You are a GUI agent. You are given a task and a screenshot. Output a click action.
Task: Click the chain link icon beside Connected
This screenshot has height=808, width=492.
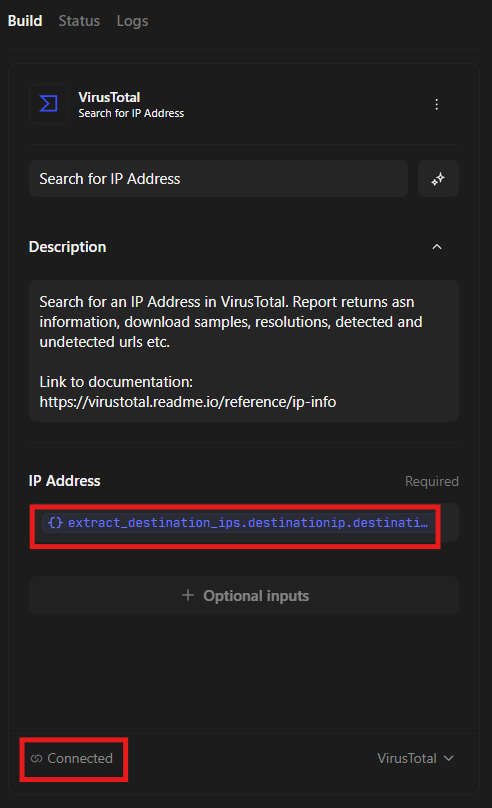36,758
